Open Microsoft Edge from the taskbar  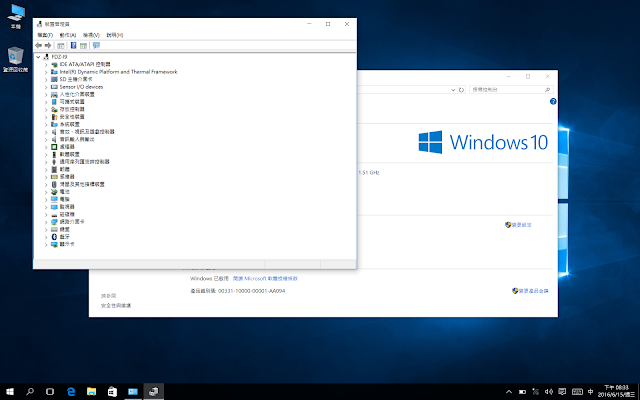pyautogui.click(x=71, y=392)
